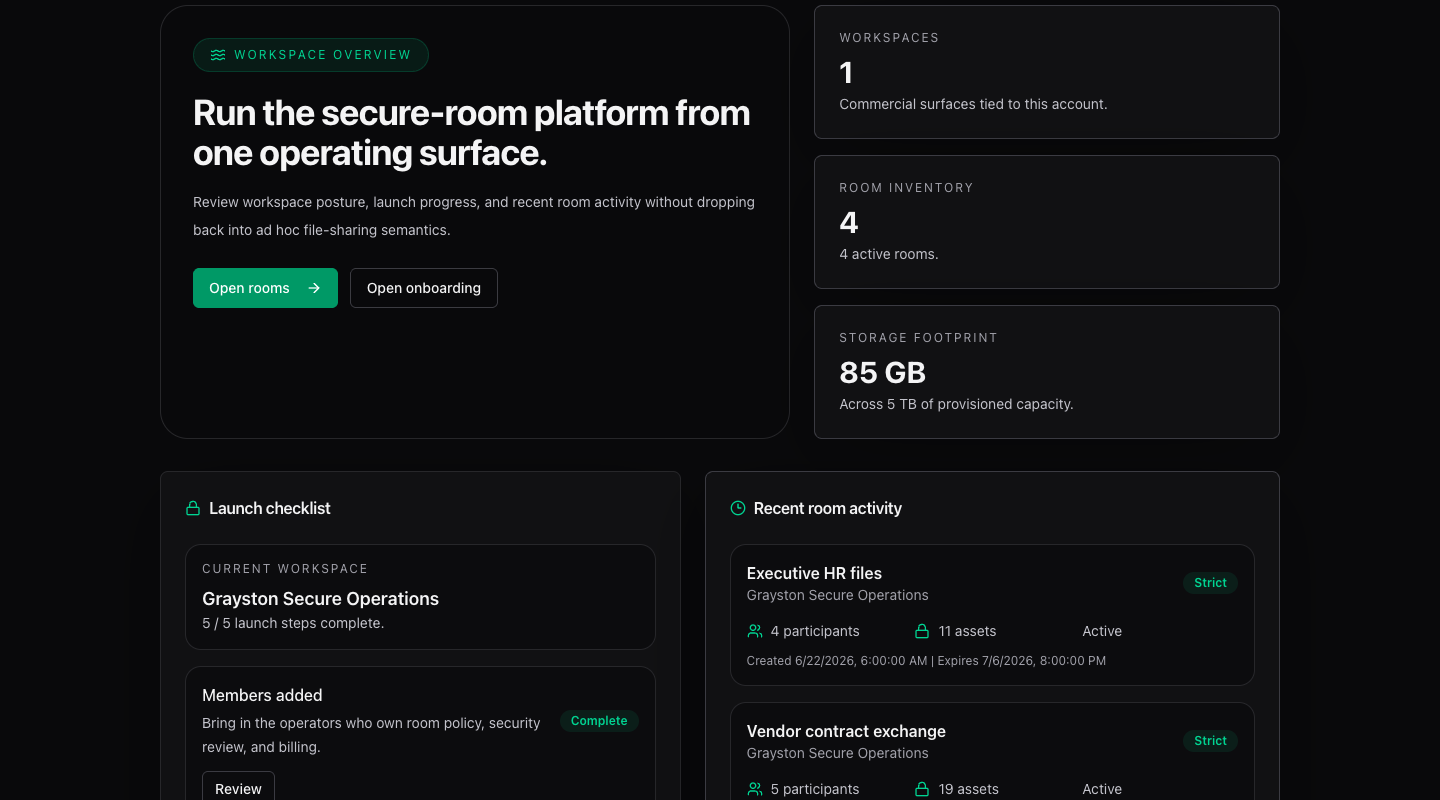The image size is (1440, 800).
Task: Click the 85 GB storage footprint value
Action: [883, 373]
